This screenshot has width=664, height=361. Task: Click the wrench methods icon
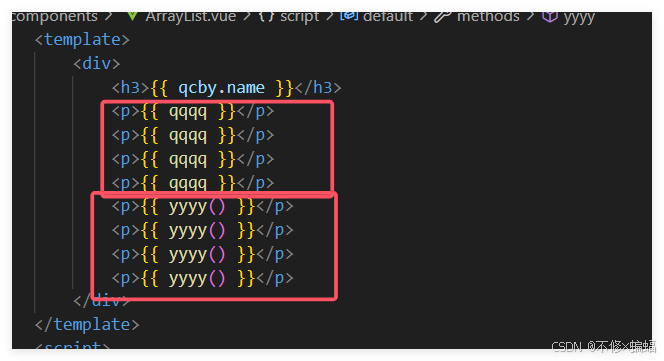click(443, 17)
